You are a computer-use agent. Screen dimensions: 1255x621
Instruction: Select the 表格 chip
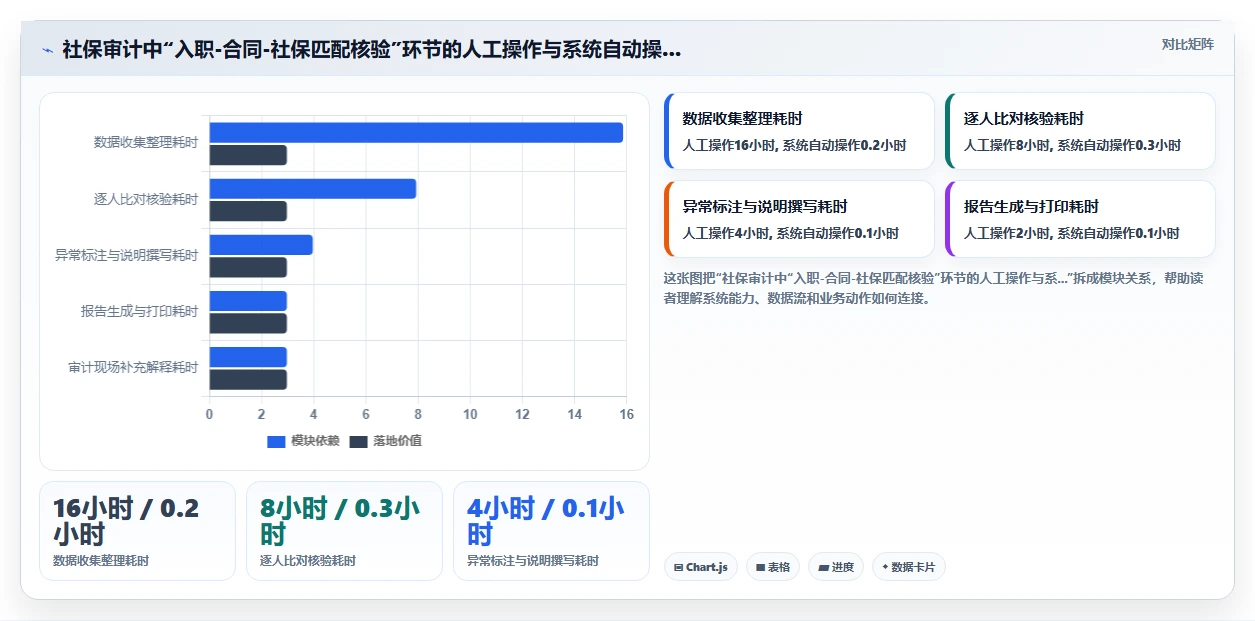pos(773,567)
